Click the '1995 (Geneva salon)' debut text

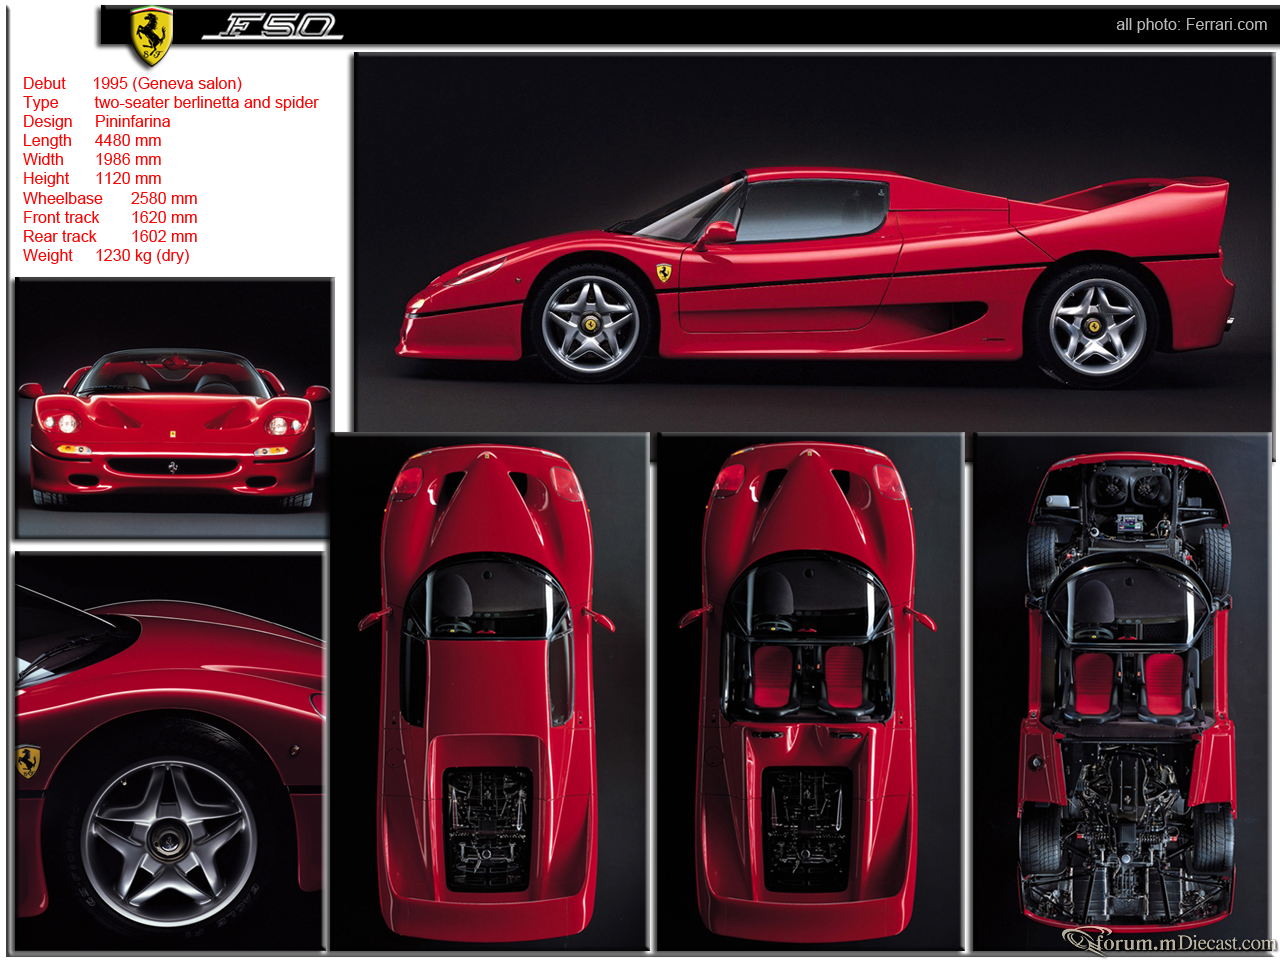[167, 84]
